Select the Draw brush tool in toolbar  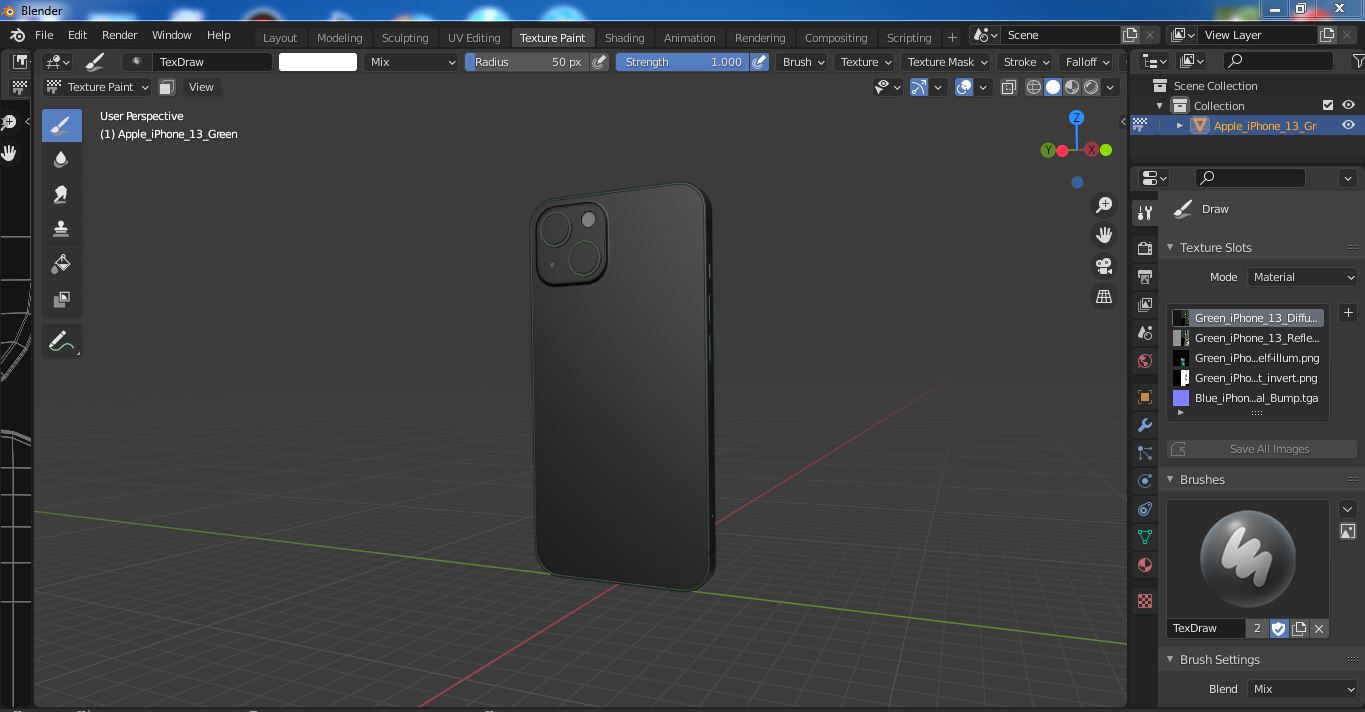61,125
